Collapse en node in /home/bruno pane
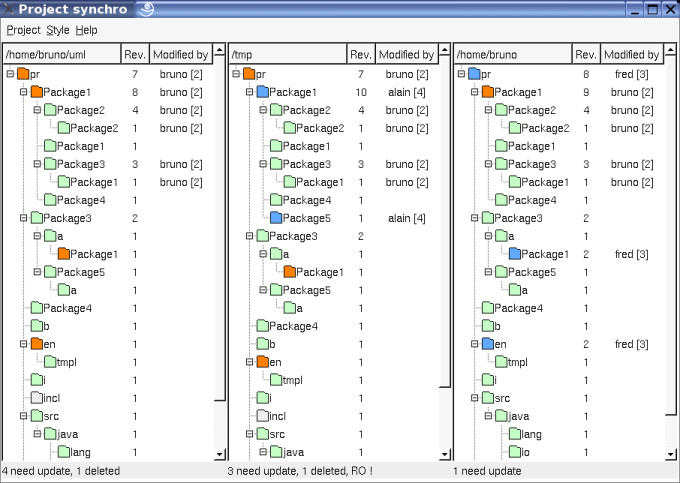Viewport: 680px width, 483px height. coord(475,344)
